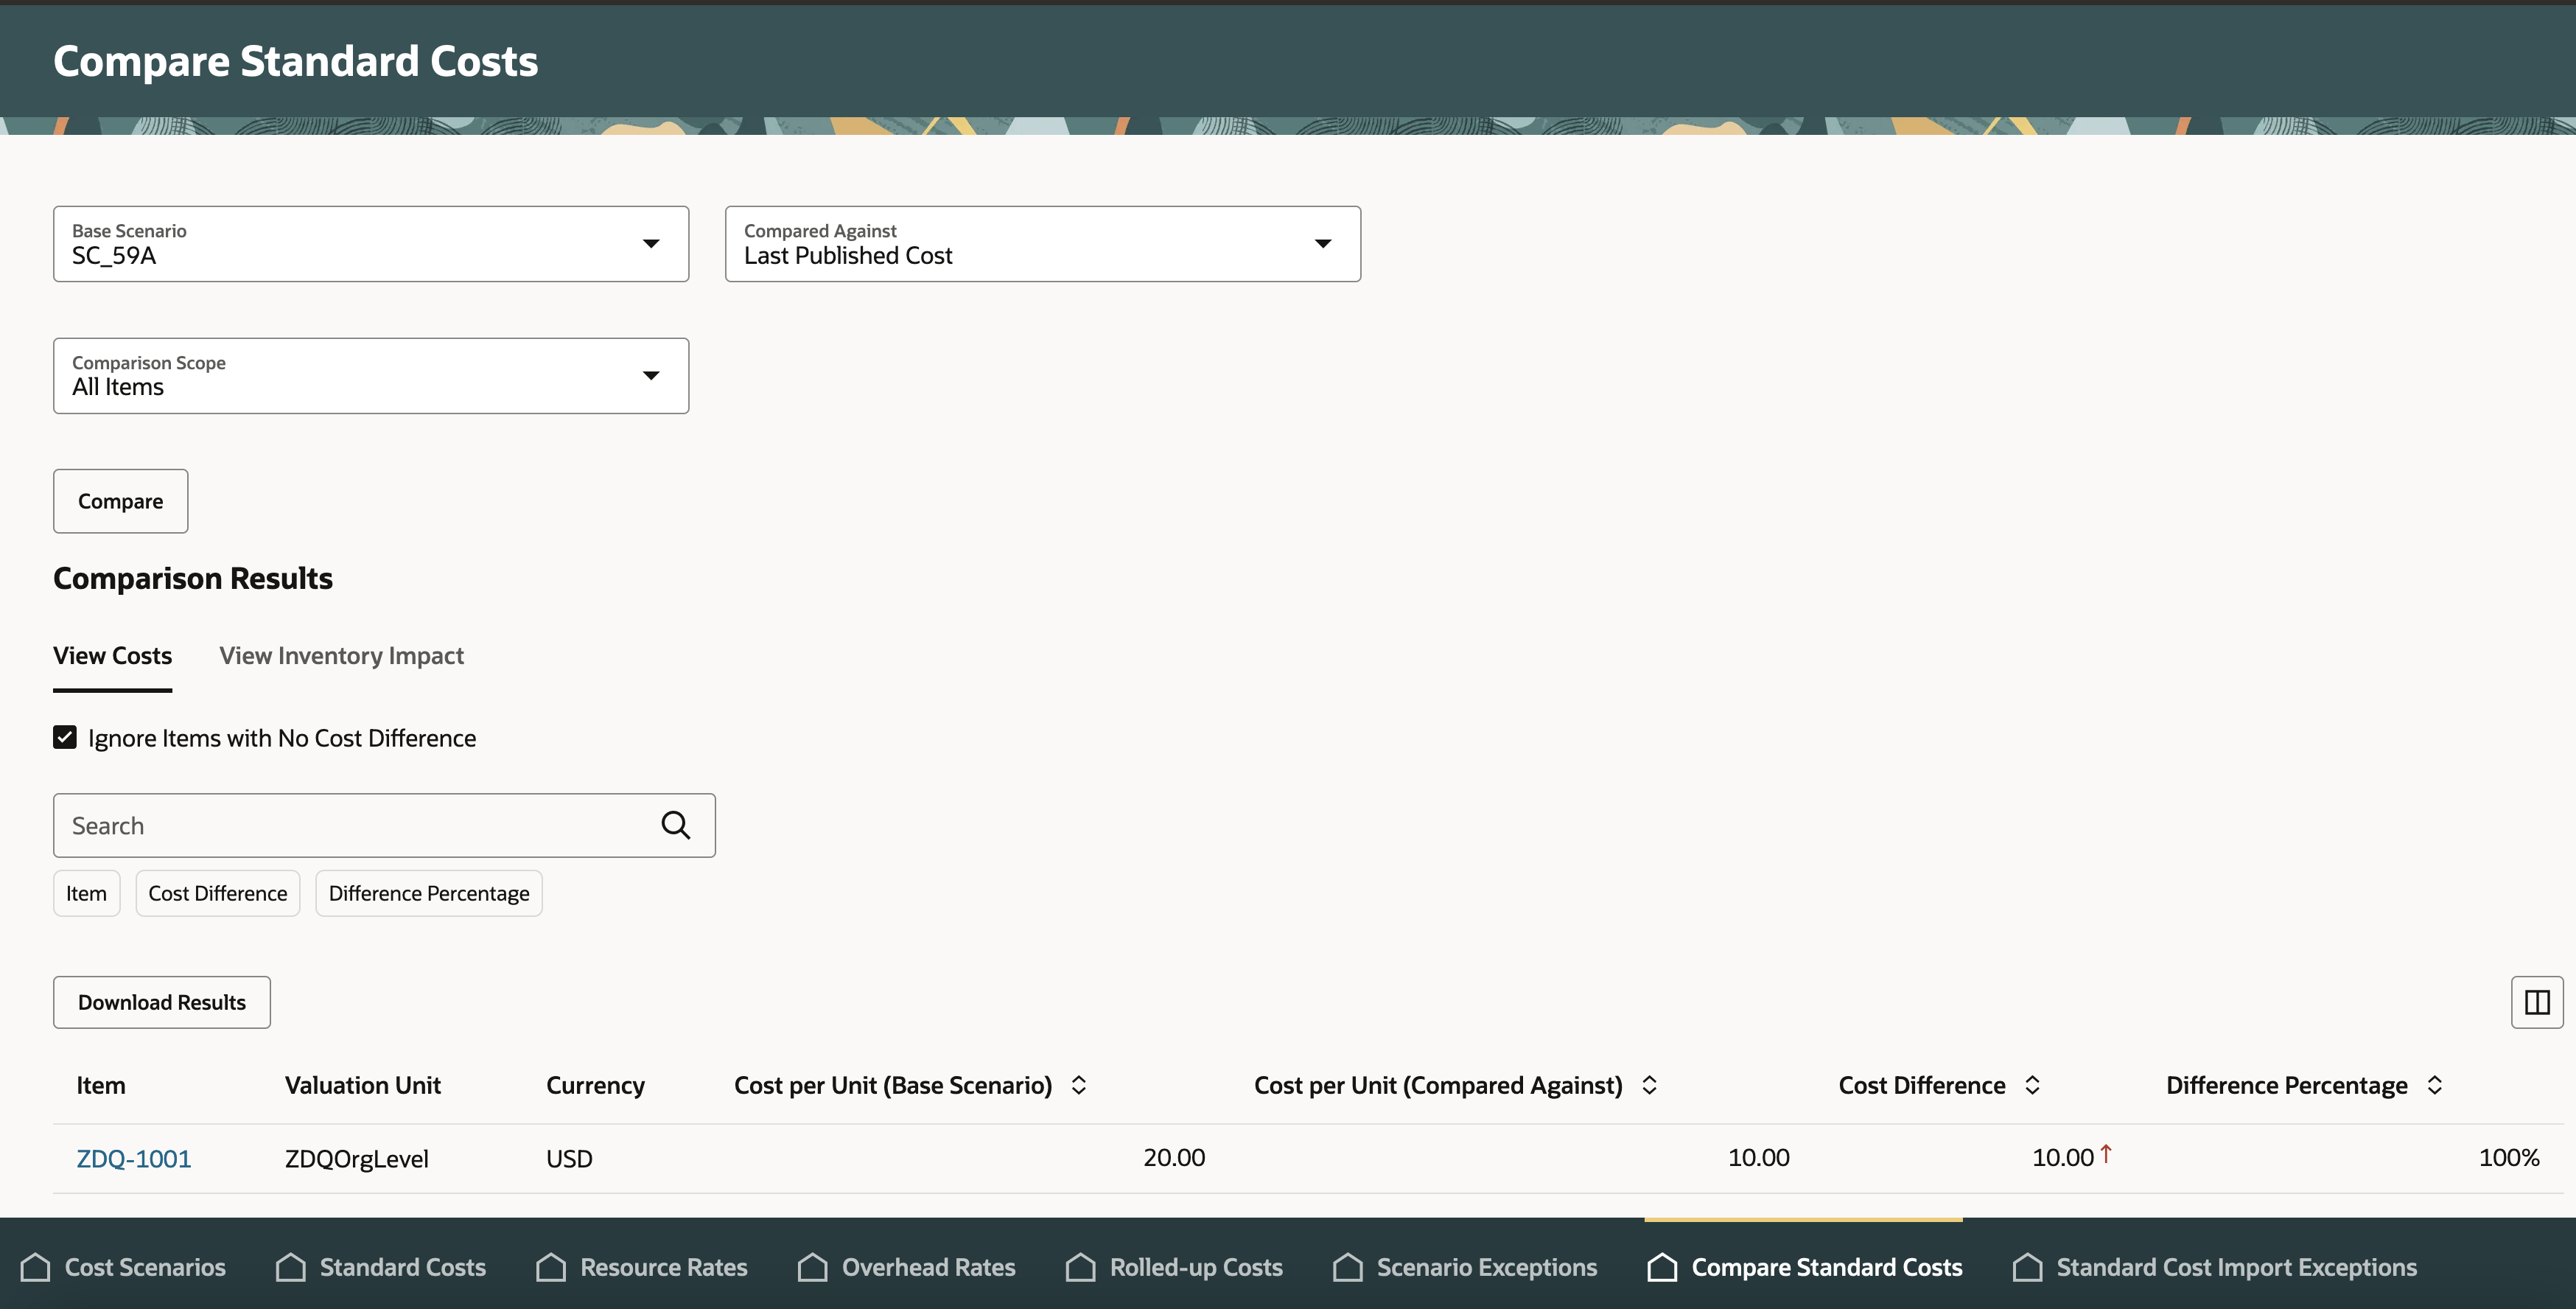Screen dimensions: 2576x1309
Task: Sort the Cost Difference column
Action: pos(2032,1085)
